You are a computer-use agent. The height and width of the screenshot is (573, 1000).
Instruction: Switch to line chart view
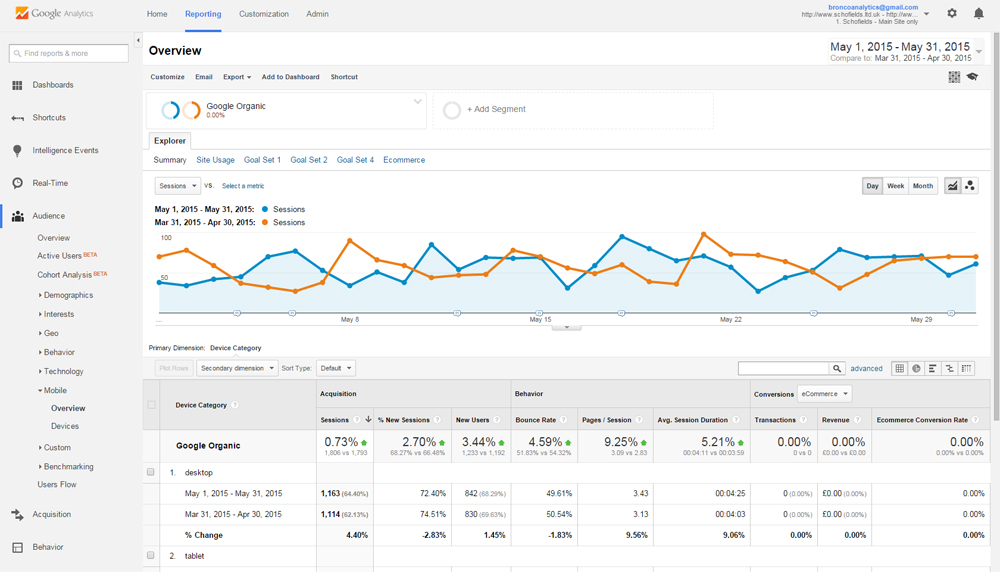(952, 186)
